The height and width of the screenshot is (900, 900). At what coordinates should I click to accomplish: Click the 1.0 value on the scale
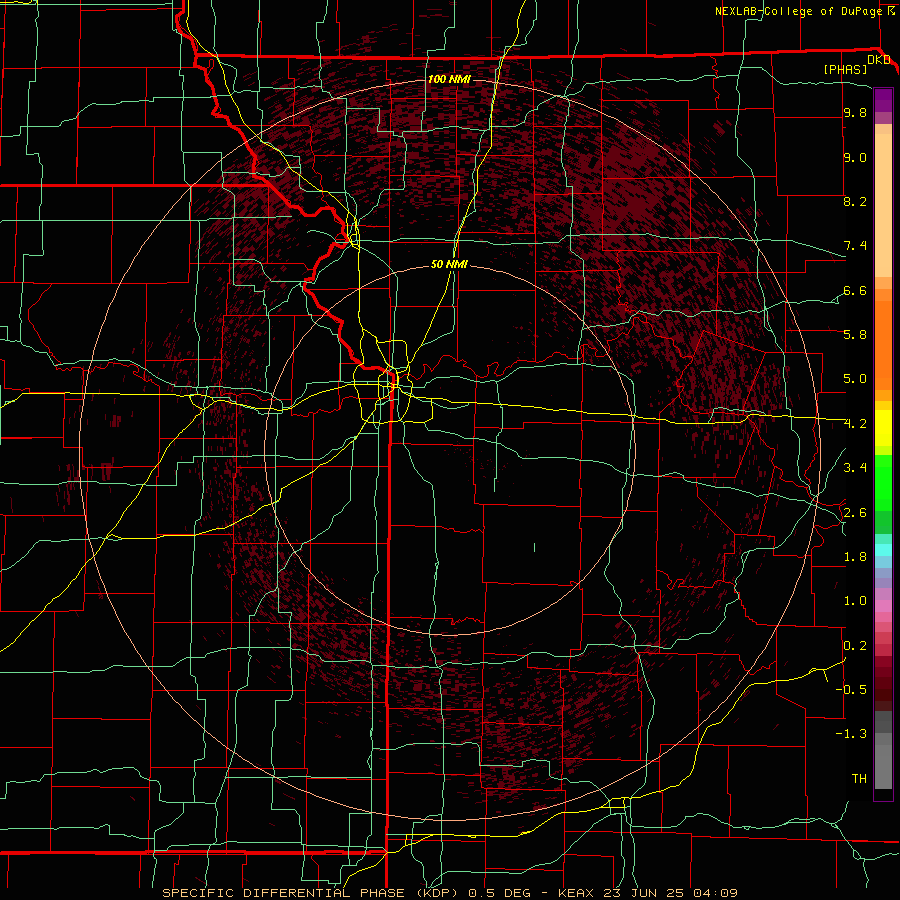[855, 601]
